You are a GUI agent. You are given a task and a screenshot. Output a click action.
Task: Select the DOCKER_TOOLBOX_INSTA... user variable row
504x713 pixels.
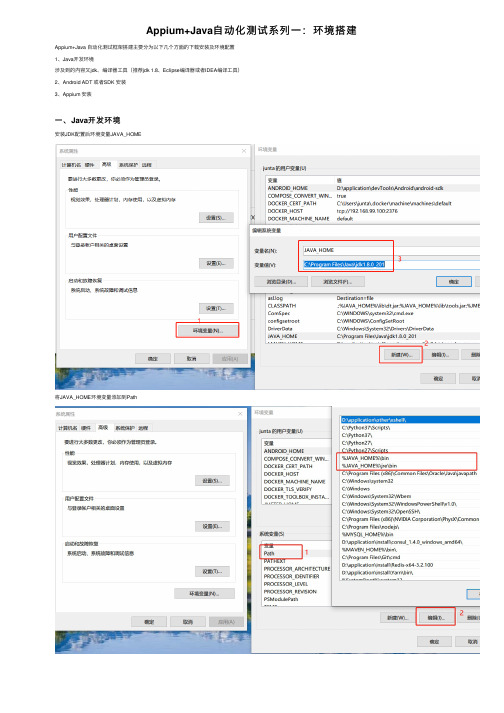click(x=296, y=497)
